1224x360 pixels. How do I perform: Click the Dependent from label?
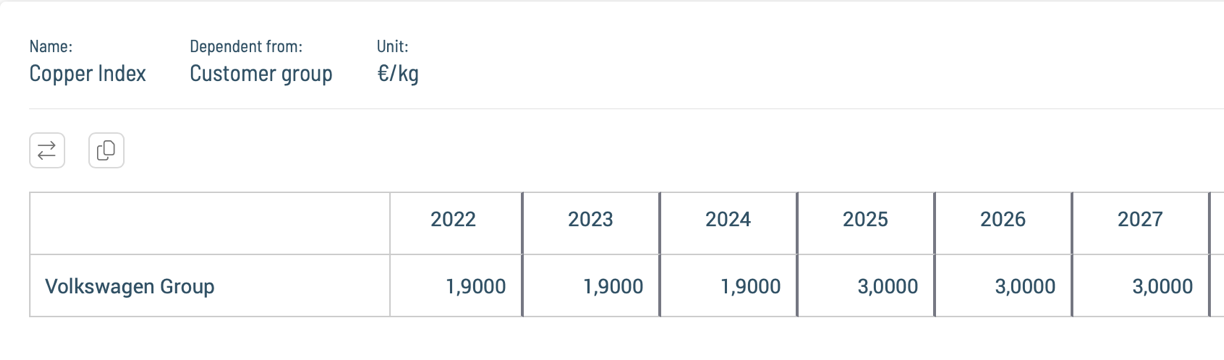[246, 46]
